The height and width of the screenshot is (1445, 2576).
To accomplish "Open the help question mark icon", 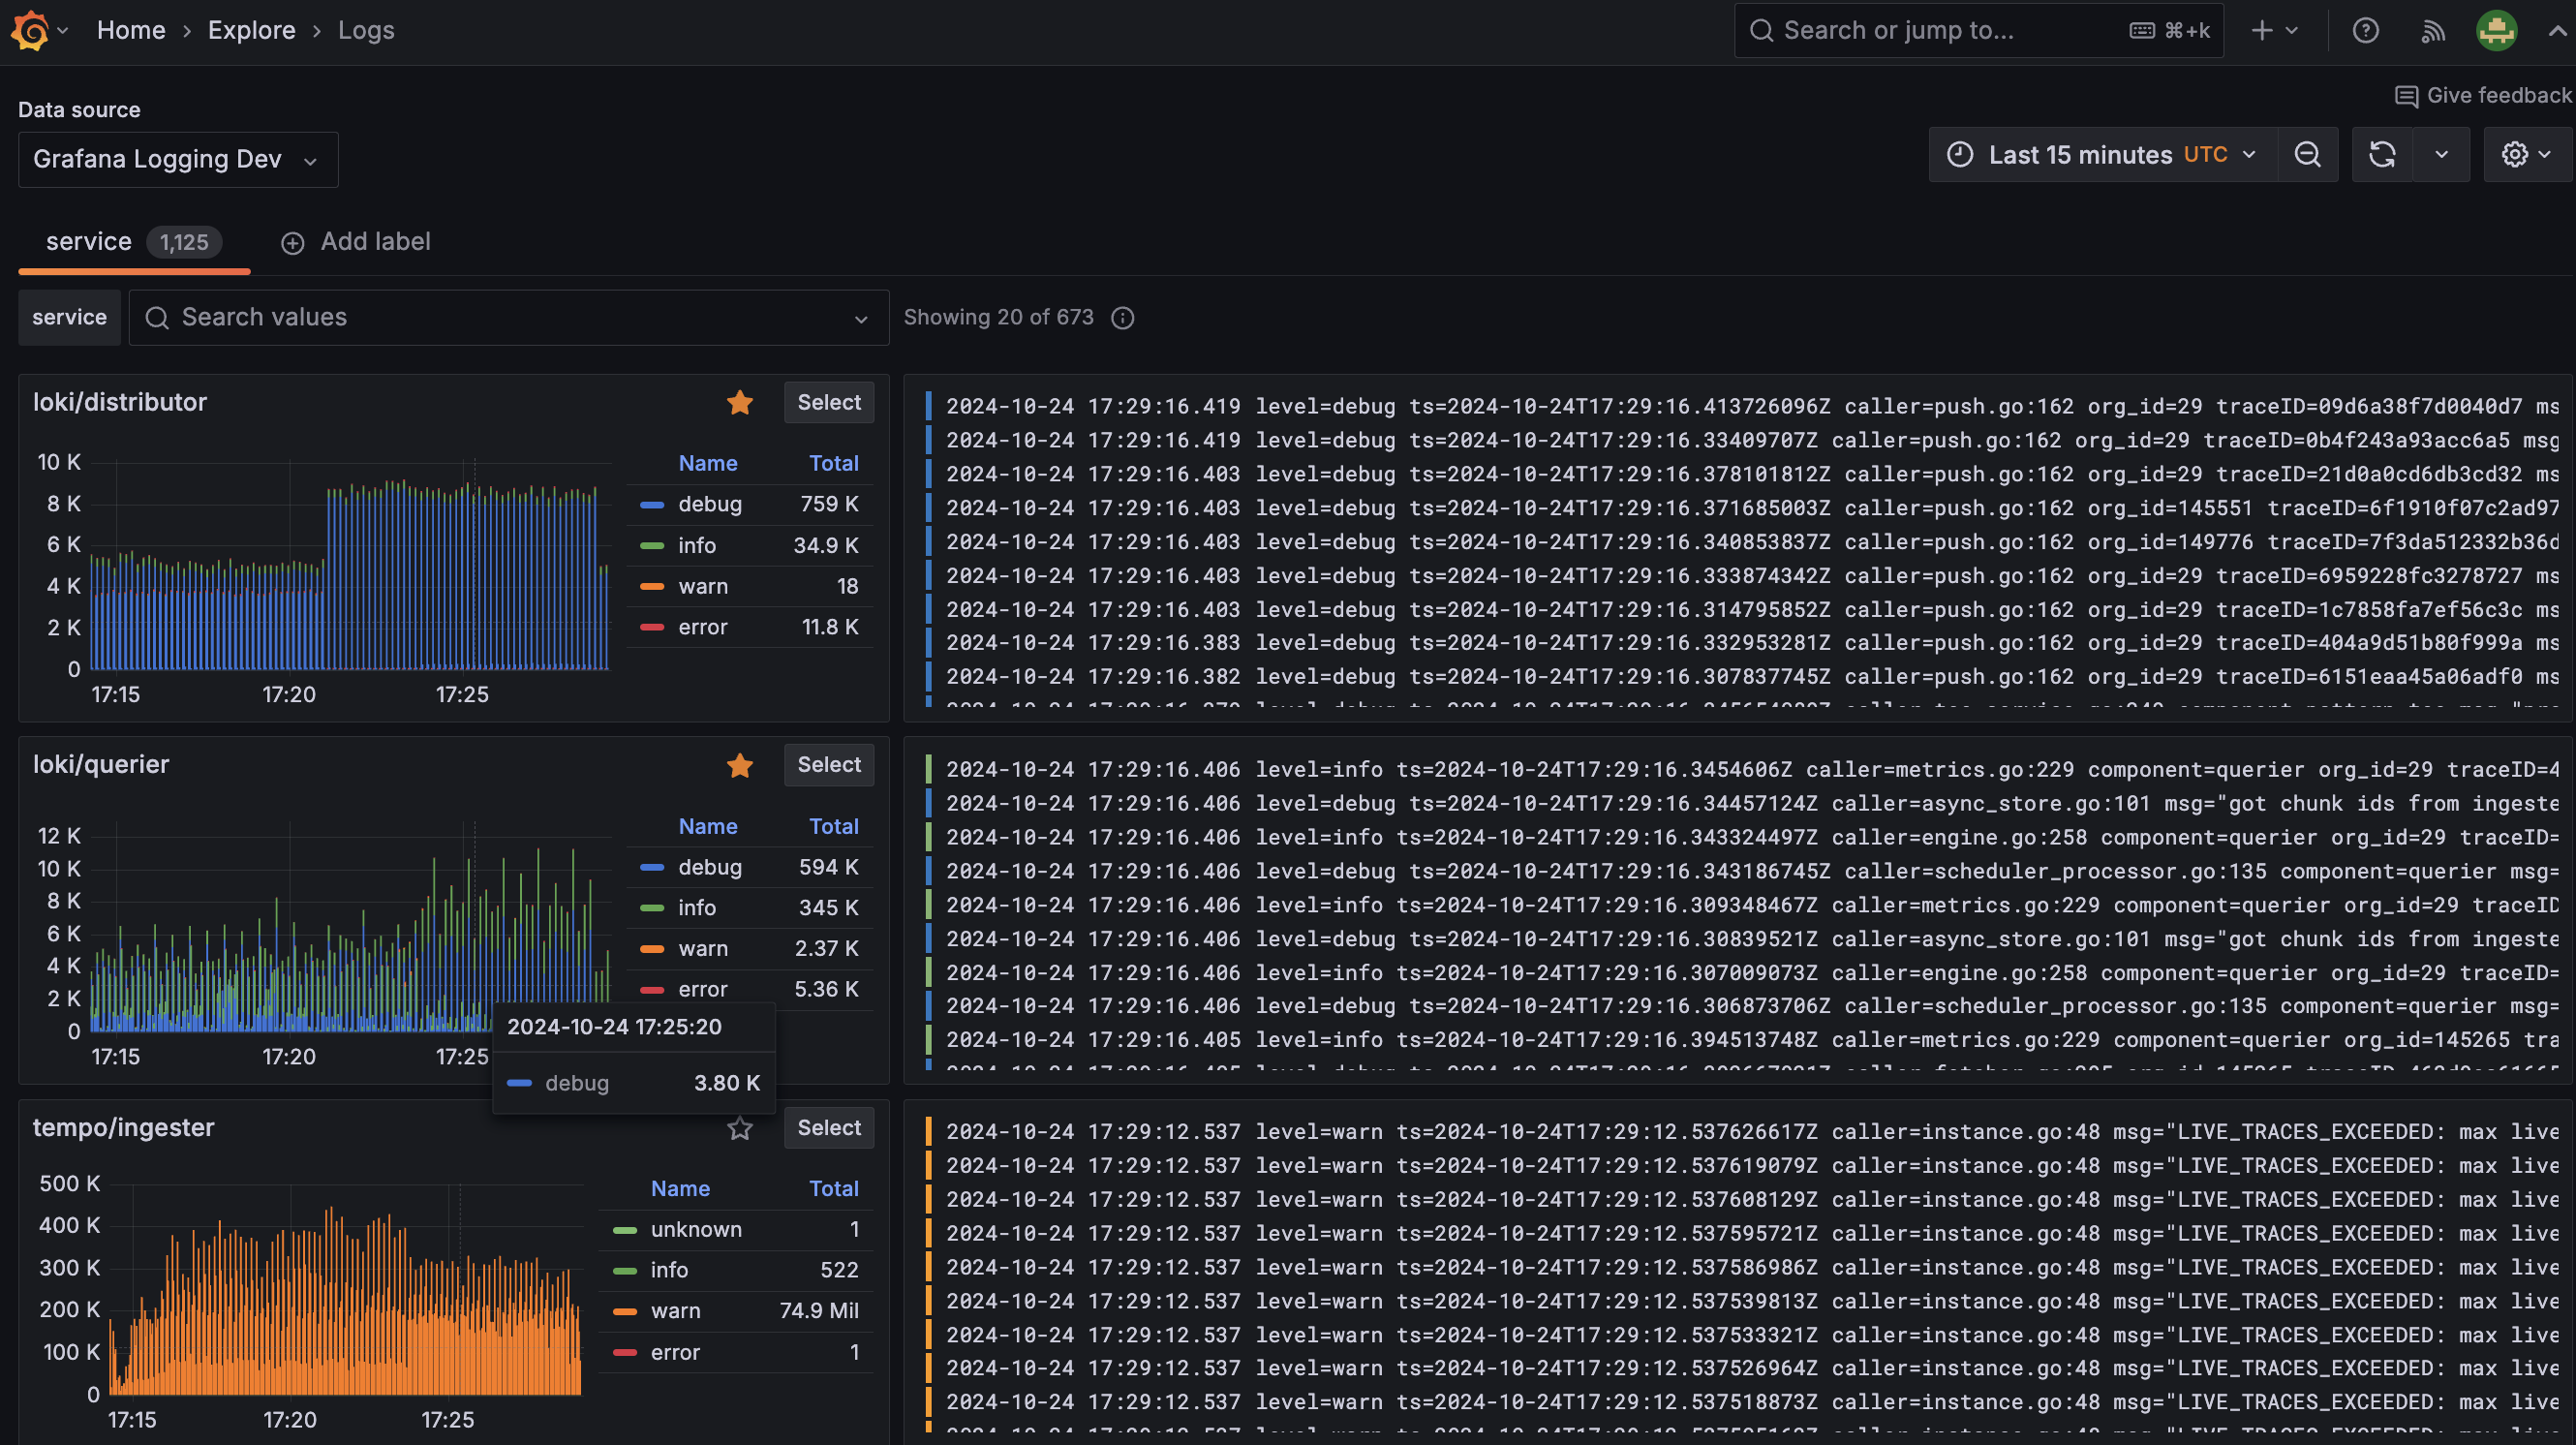I will [2365, 31].
